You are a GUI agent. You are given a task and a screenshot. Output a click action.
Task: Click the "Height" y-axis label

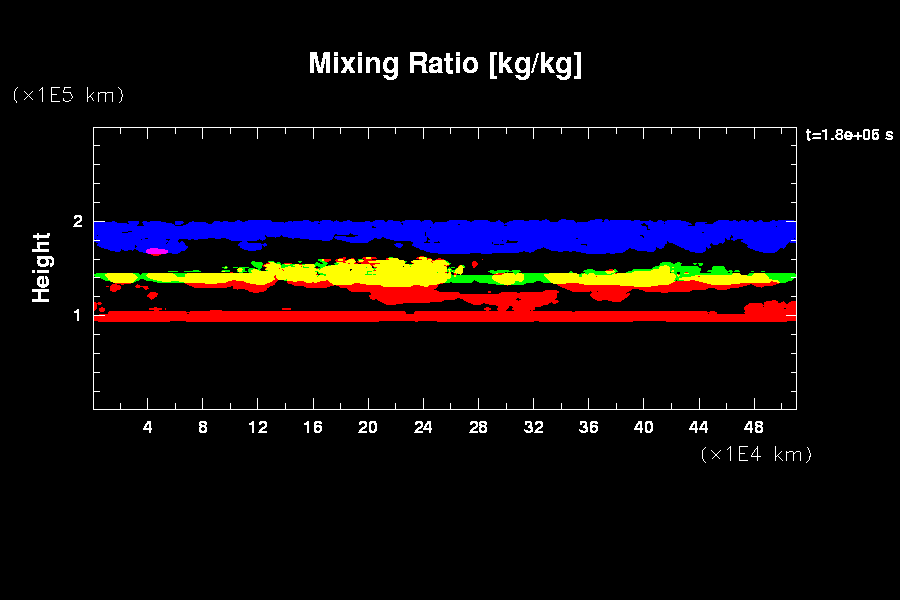pos(41,267)
